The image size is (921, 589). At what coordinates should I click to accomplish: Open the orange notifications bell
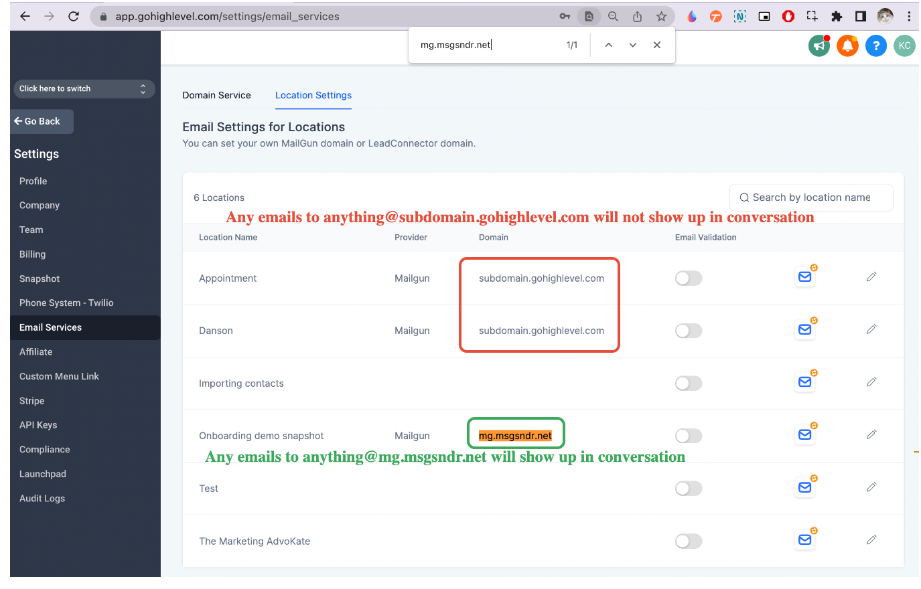click(x=847, y=46)
